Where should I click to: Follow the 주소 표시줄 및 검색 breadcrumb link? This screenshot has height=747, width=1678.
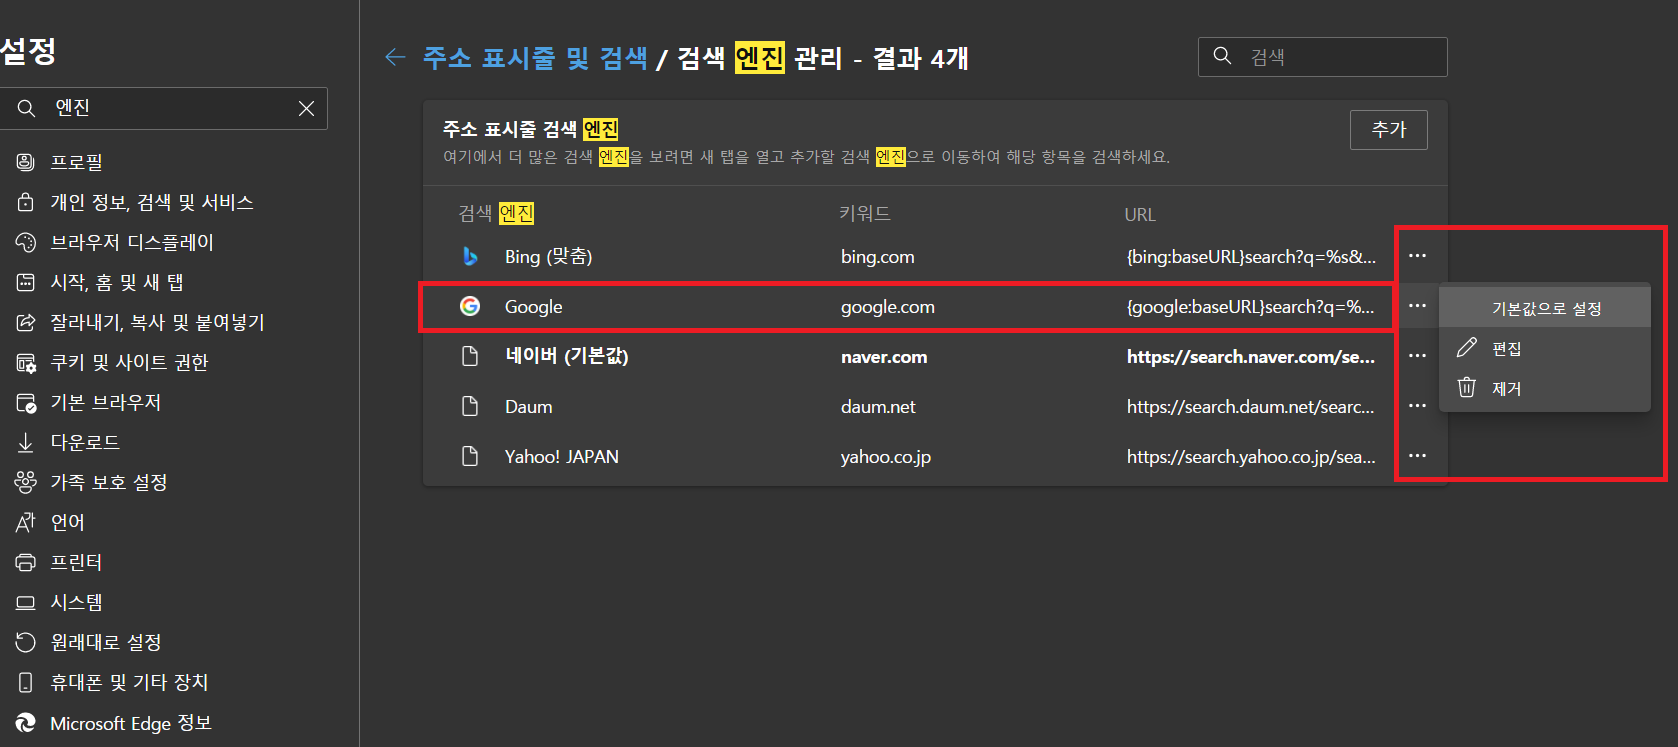[535, 58]
